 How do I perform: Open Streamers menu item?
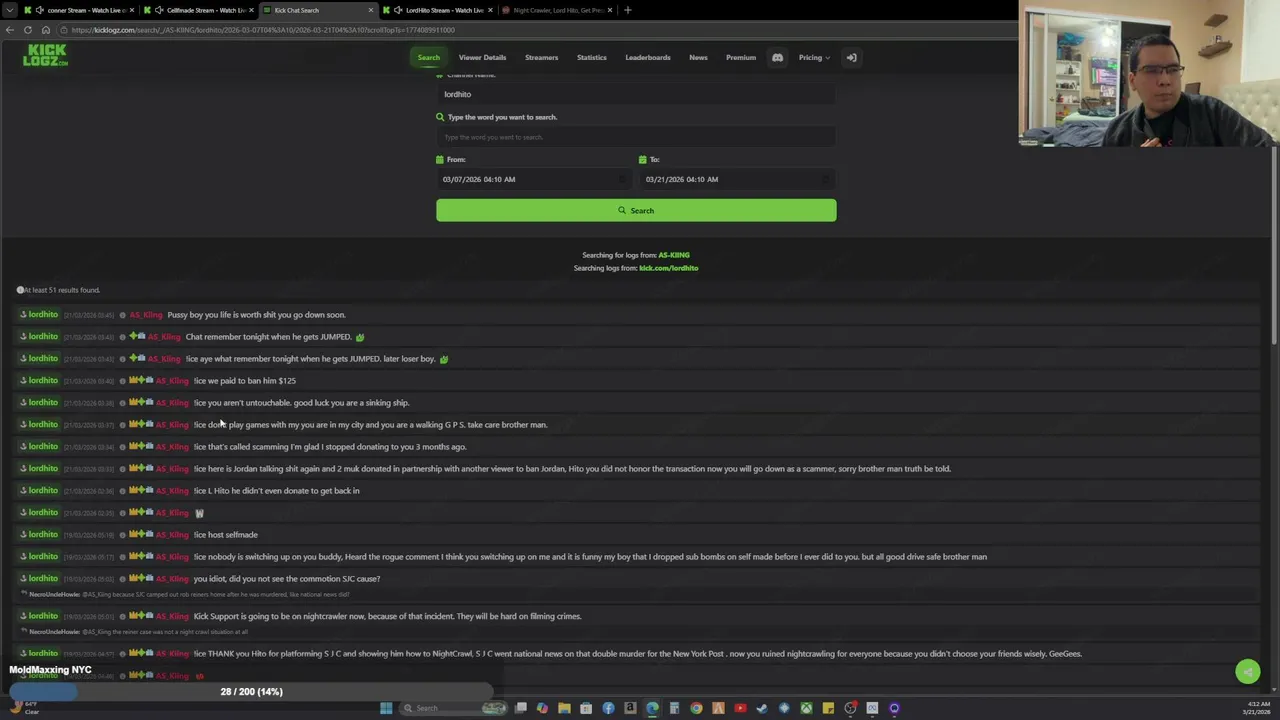coord(541,57)
